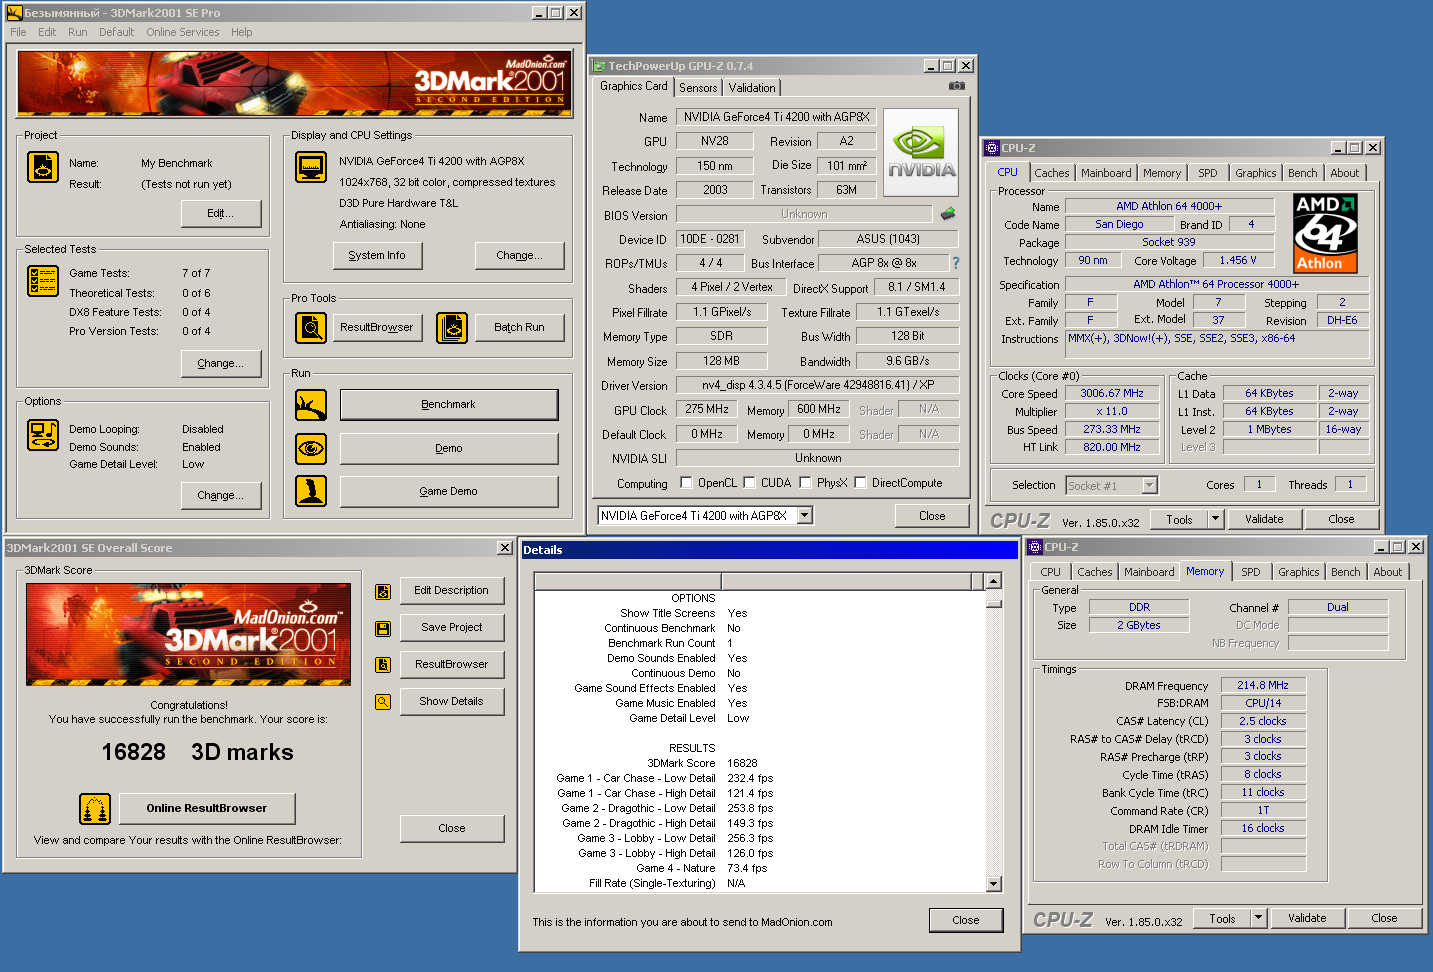Image resolution: width=1433 pixels, height=972 pixels.
Task: Click the DRAM Frequency value 214.8 MHz
Action: tap(1263, 686)
